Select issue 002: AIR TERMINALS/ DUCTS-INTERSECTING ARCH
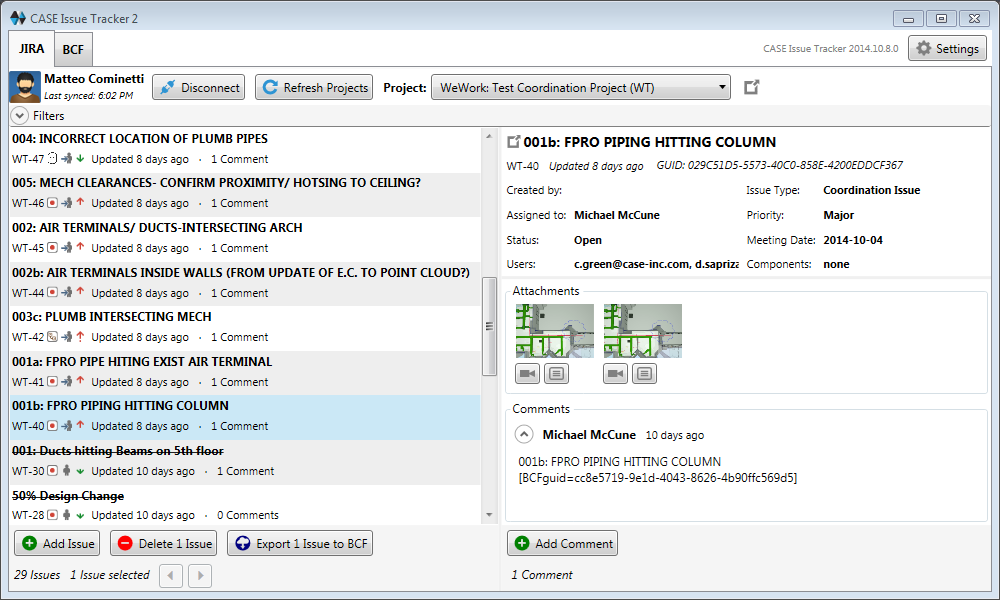Image resolution: width=1000 pixels, height=600 pixels. tap(245, 239)
